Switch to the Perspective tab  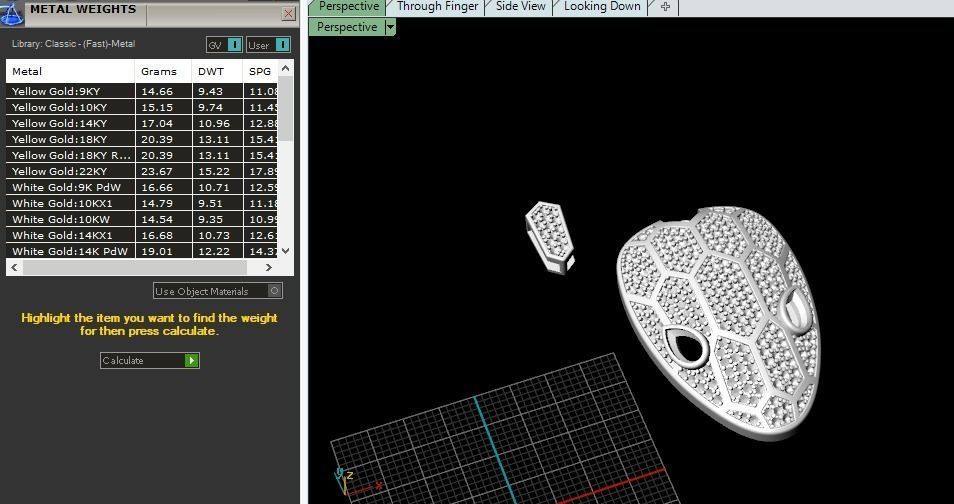[x=349, y=7]
